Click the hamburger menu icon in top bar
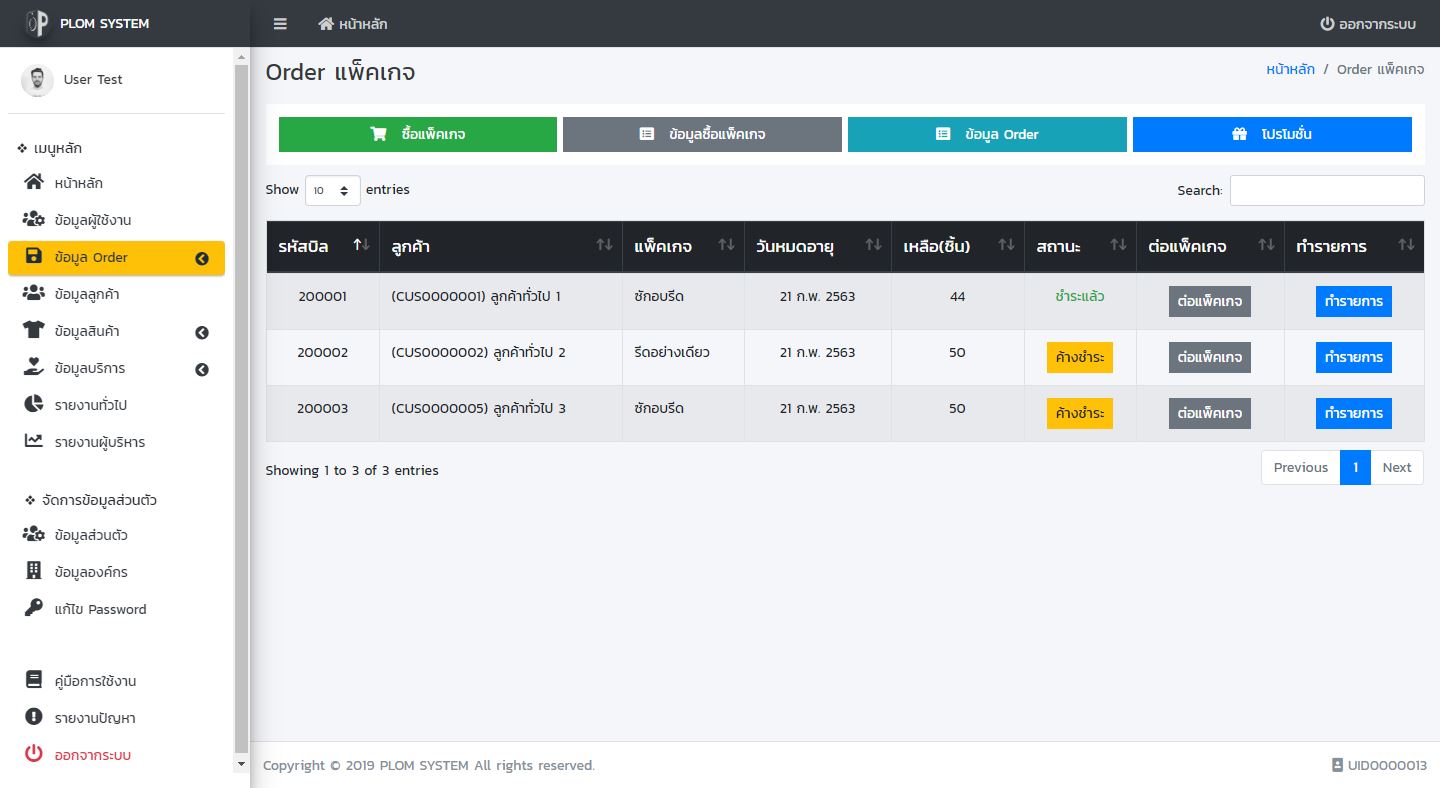The width and height of the screenshot is (1440, 788). click(280, 24)
